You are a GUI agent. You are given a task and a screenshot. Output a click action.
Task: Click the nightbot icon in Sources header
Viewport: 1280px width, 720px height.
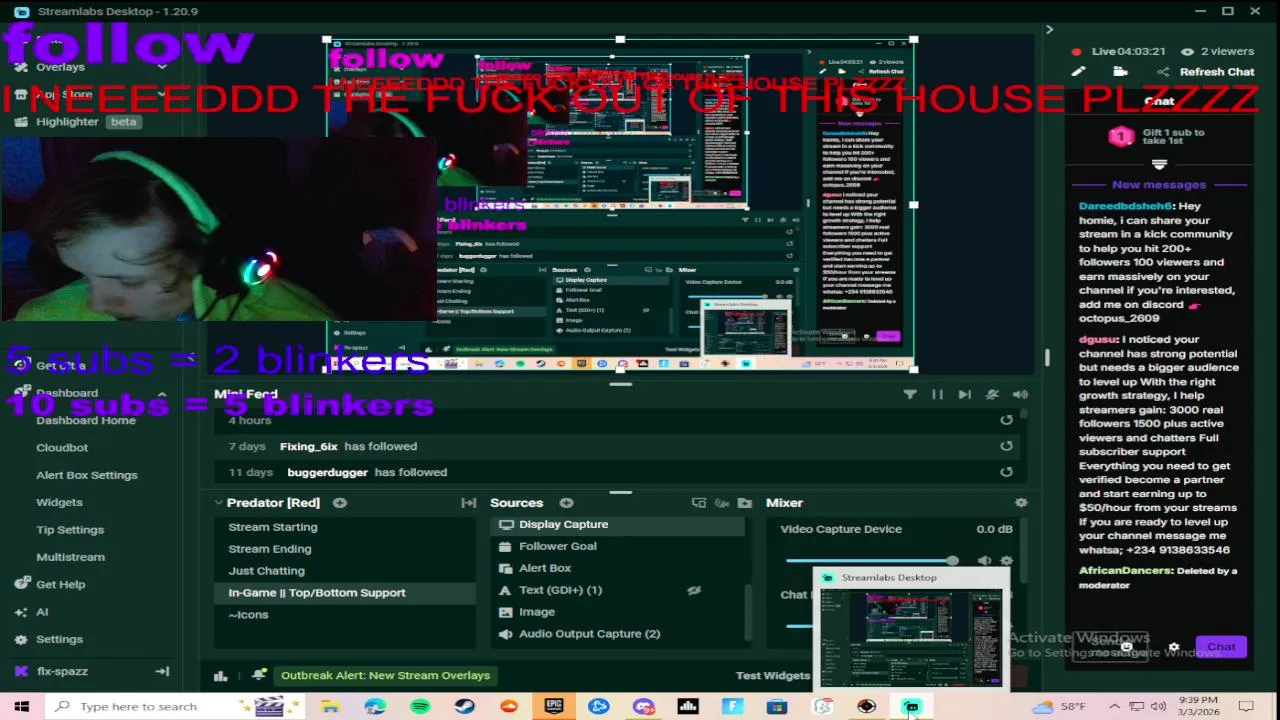[722, 503]
